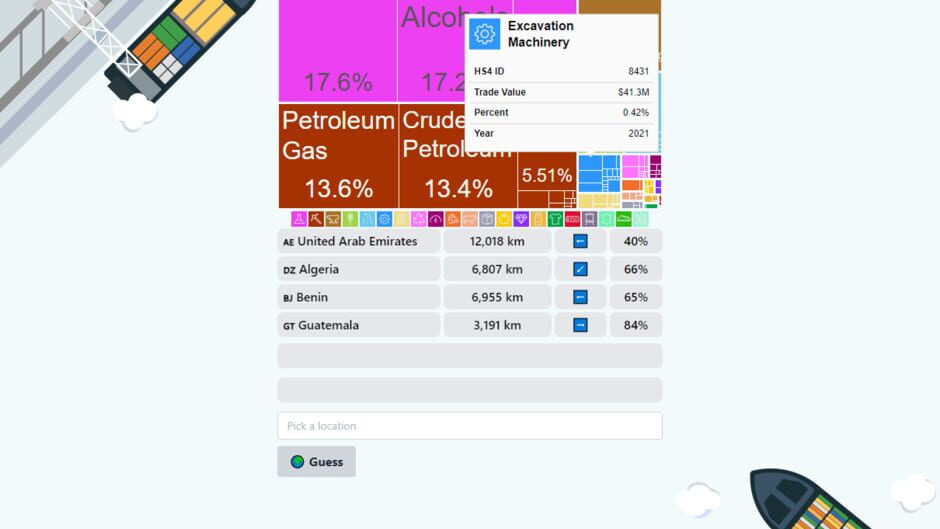940x529 pixels.
Task: Click the direction arrow in Guatemala row
Action: tap(580, 325)
